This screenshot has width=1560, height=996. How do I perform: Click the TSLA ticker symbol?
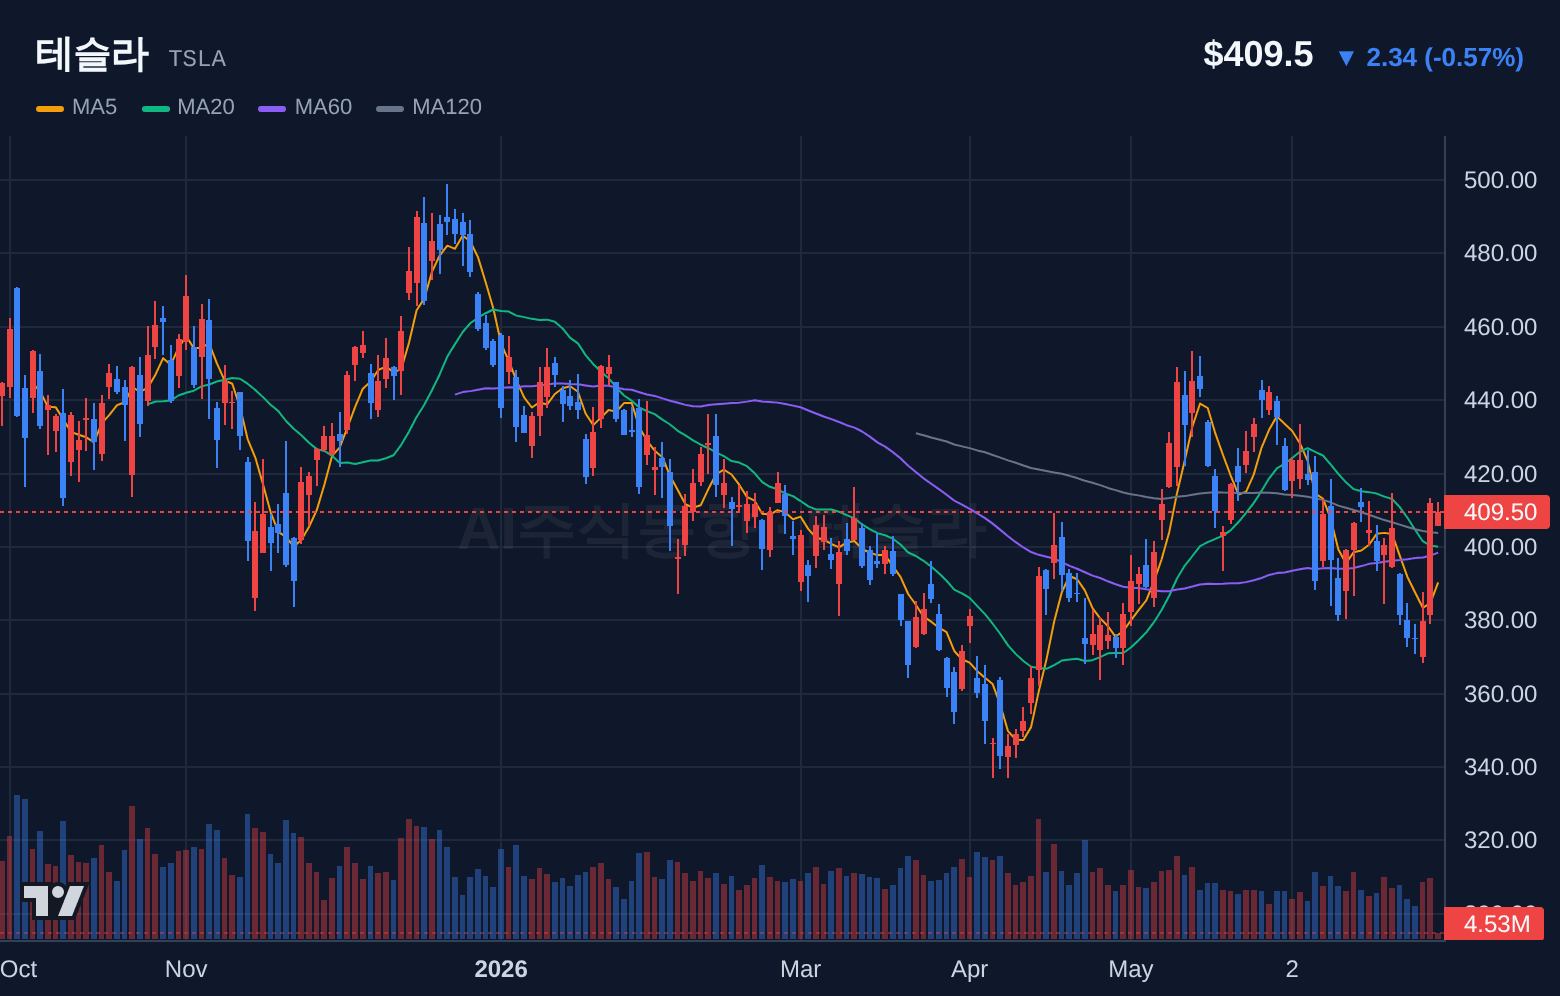[x=197, y=59]
